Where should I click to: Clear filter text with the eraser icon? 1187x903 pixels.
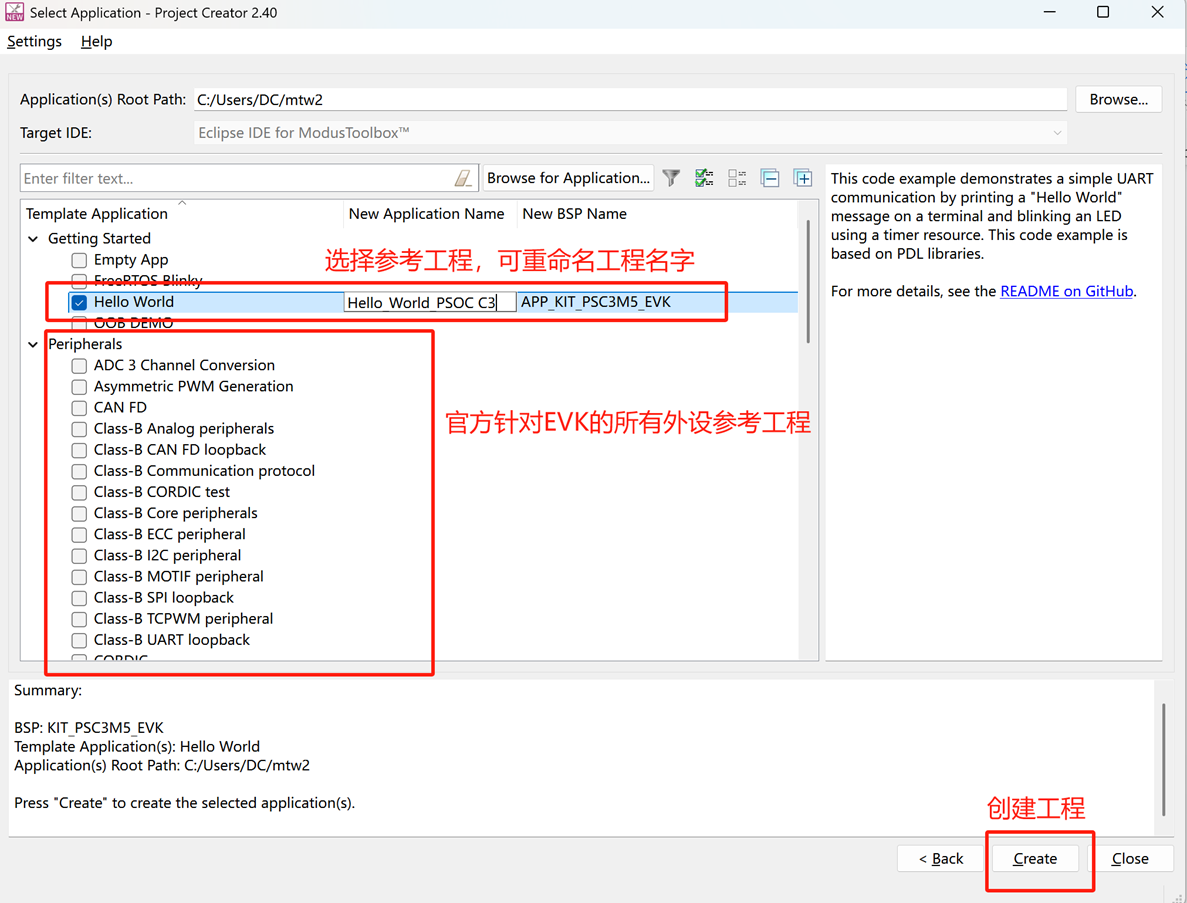tap(463, 178)
